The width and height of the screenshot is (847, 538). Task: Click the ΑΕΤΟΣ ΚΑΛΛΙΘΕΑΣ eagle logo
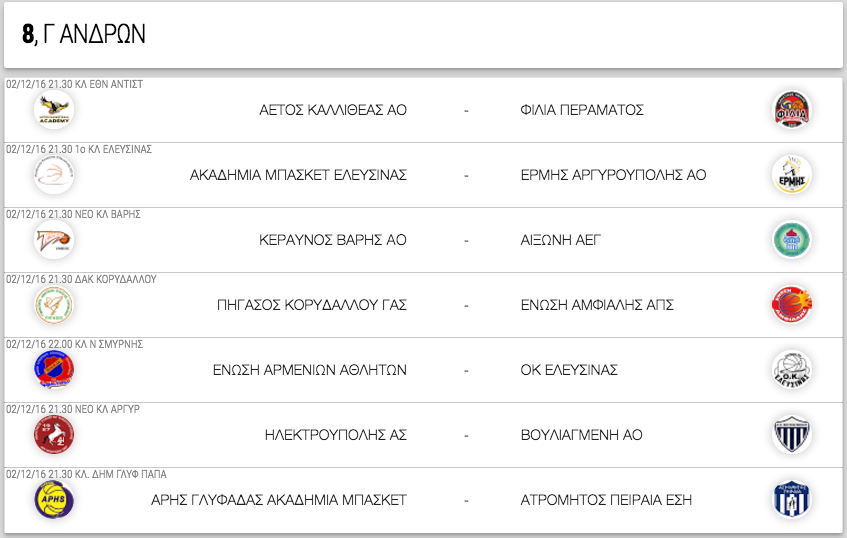point(54,110)
